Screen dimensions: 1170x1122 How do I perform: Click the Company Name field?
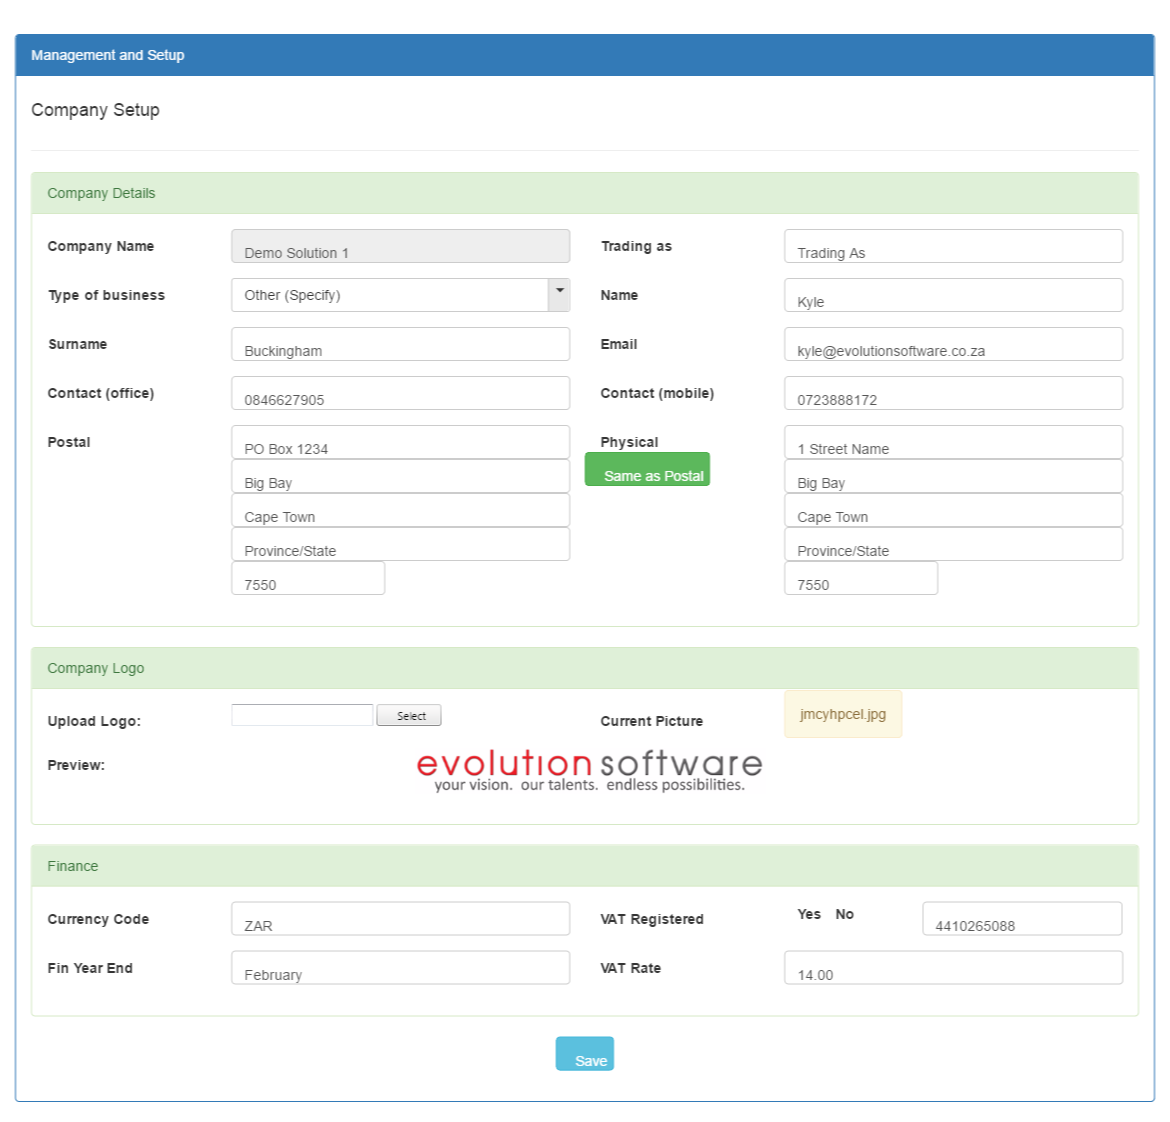pyautogui.click(x=401, y=246)
